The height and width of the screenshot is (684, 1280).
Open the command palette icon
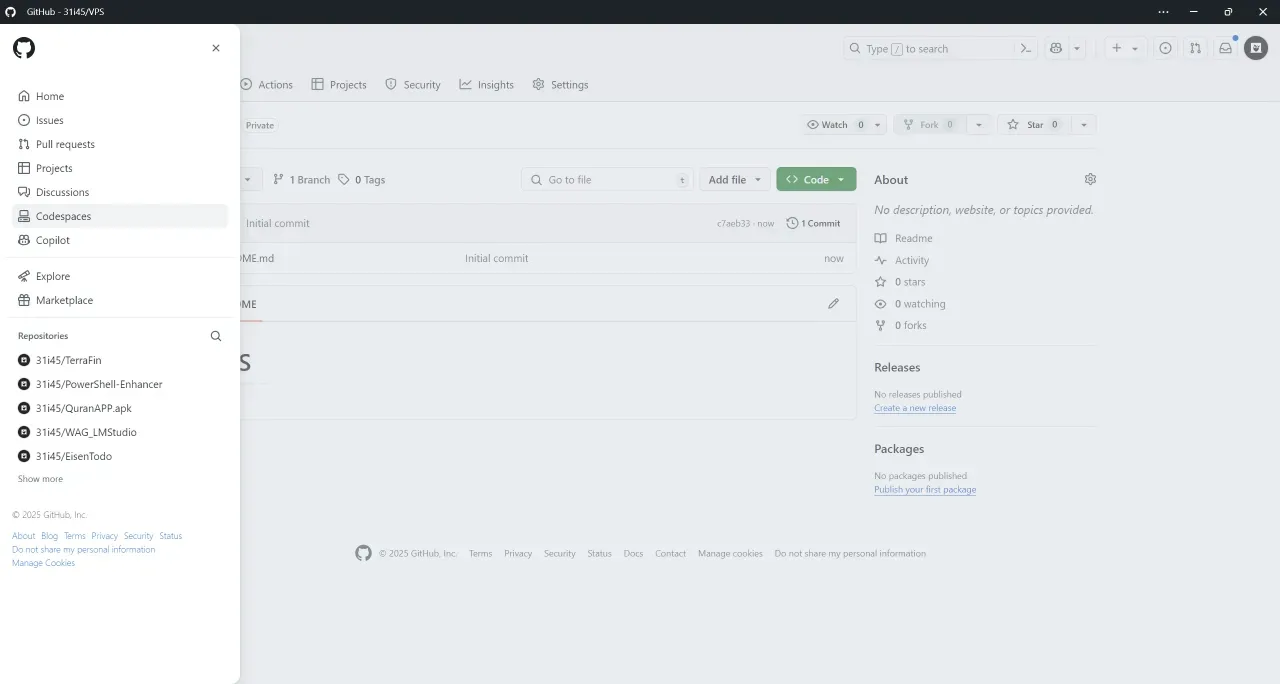[1025, 48]
